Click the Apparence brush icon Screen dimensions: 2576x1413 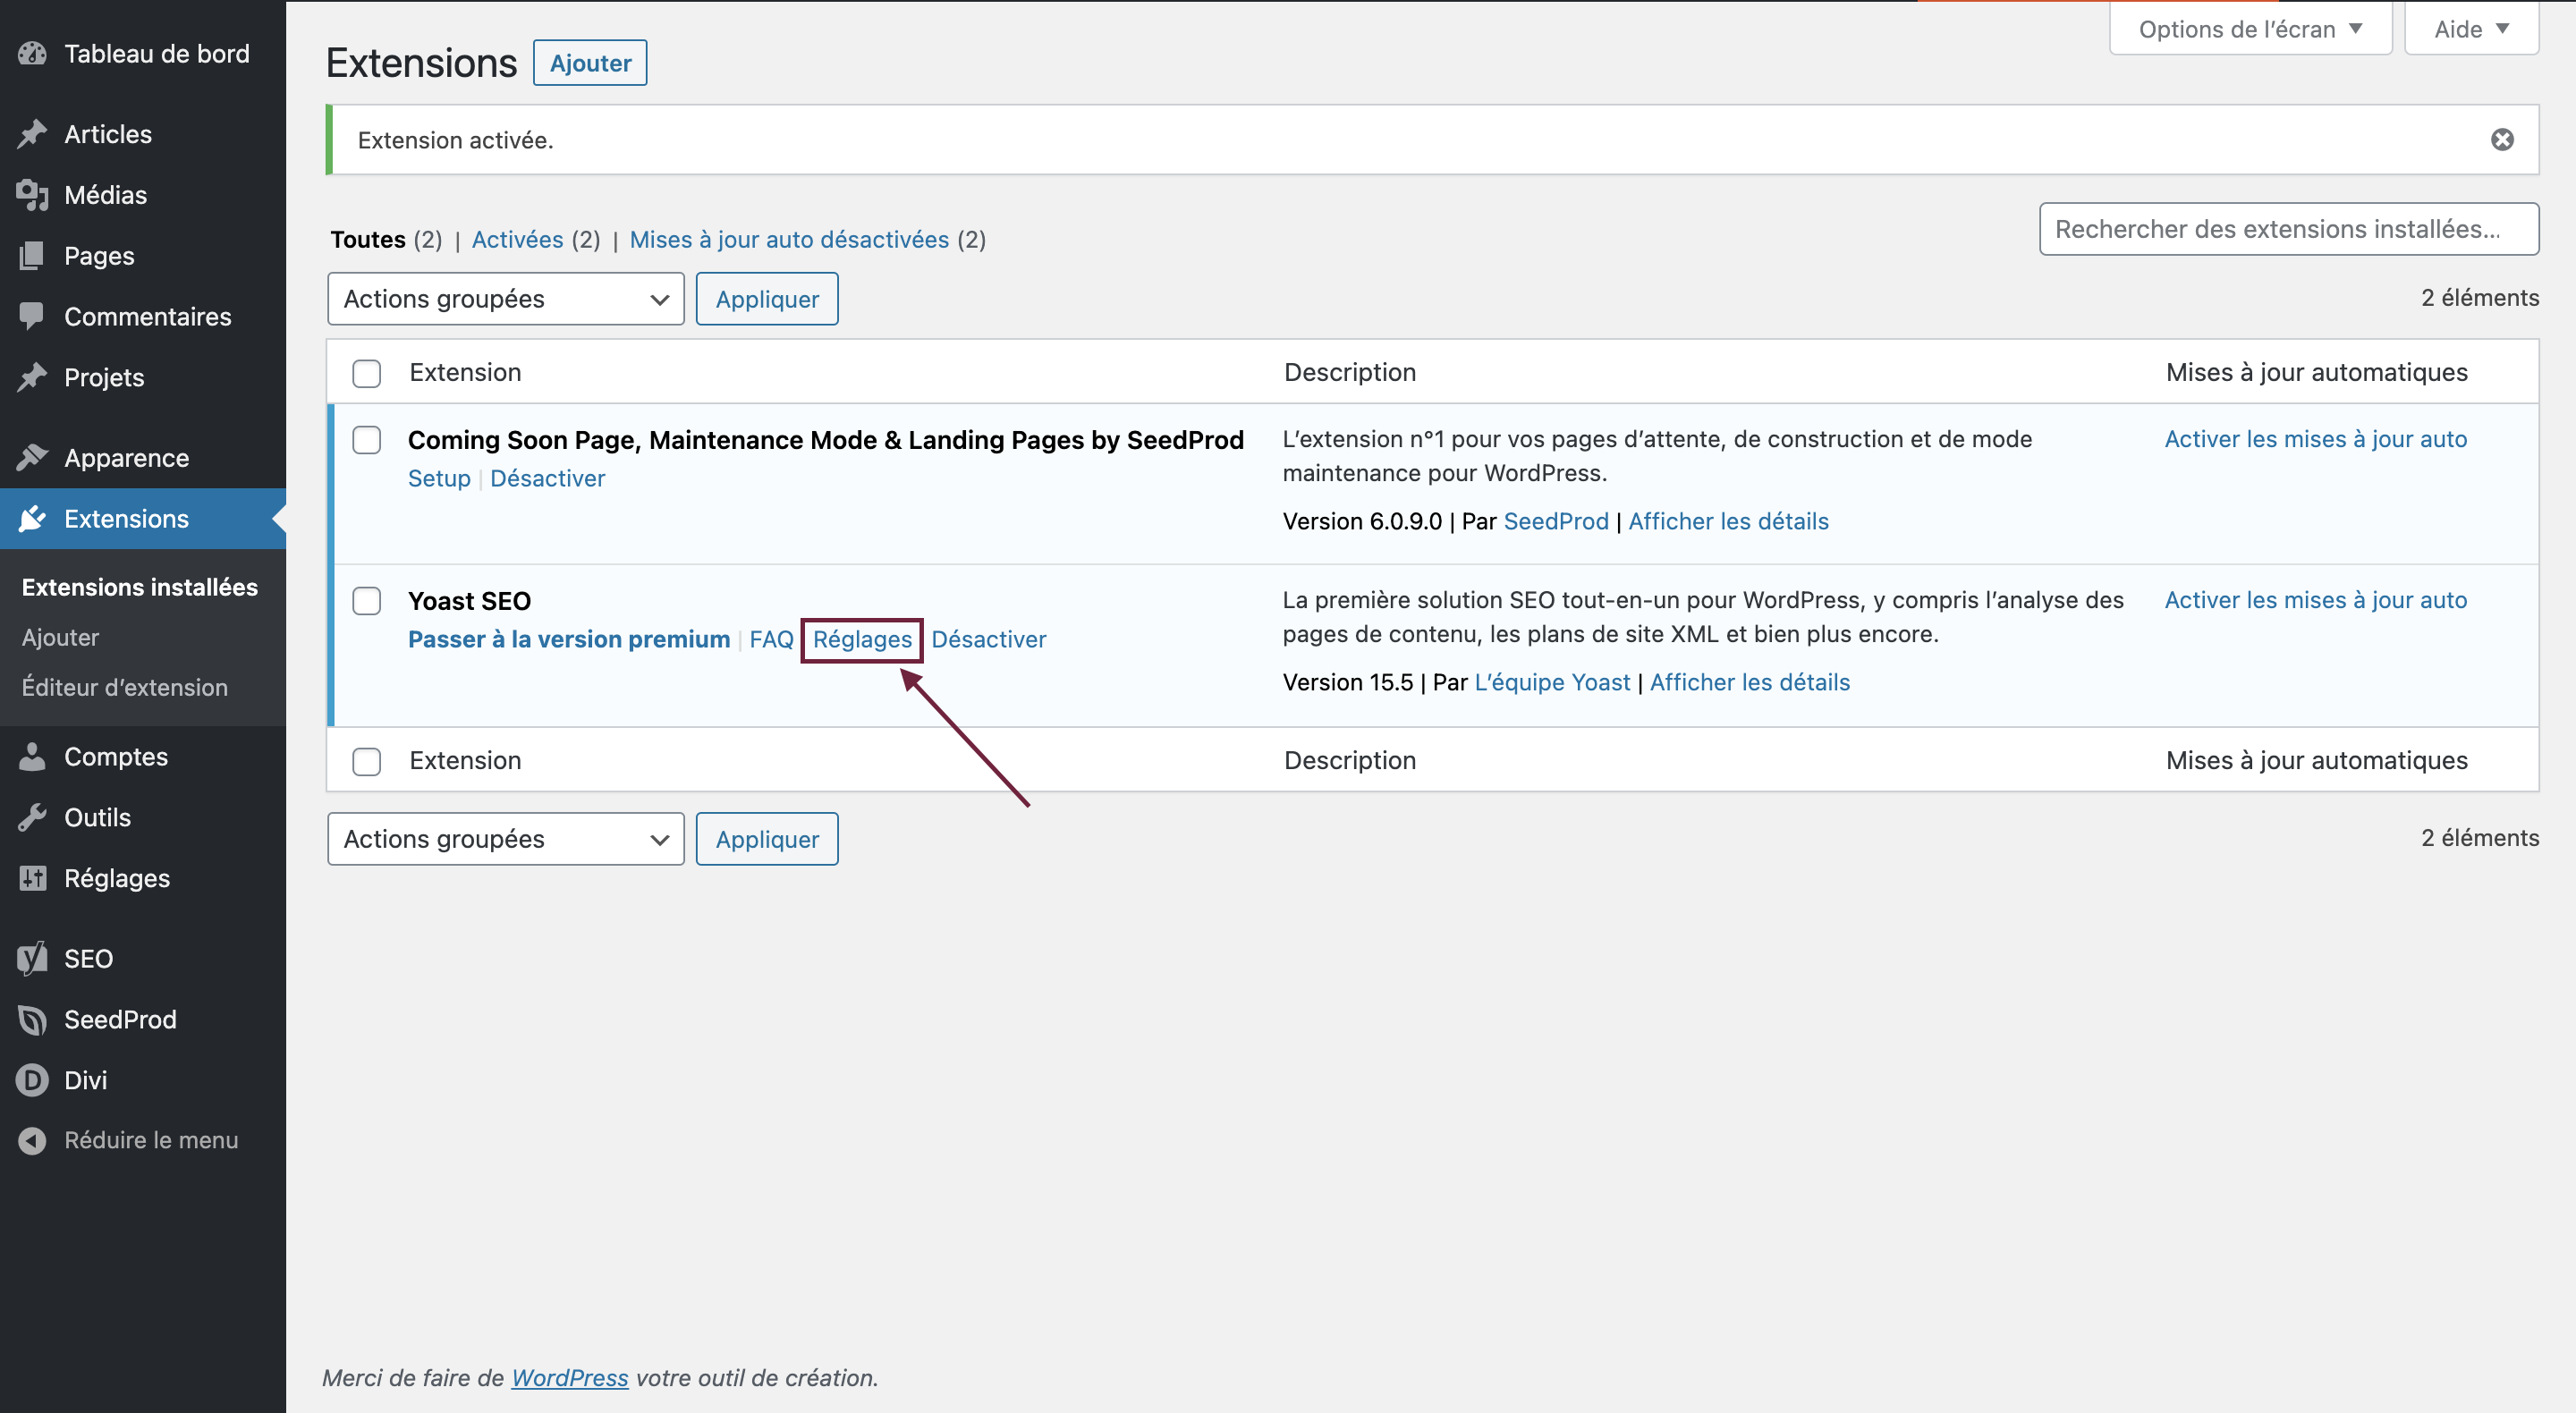[x=32, y=458]
